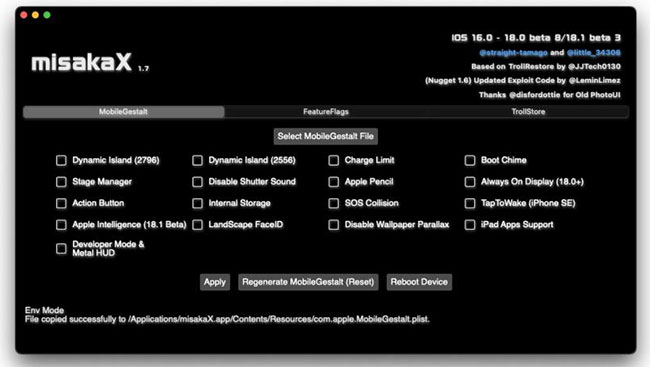Close the misakaX window

pyautogui.click(x=24, y=15)
